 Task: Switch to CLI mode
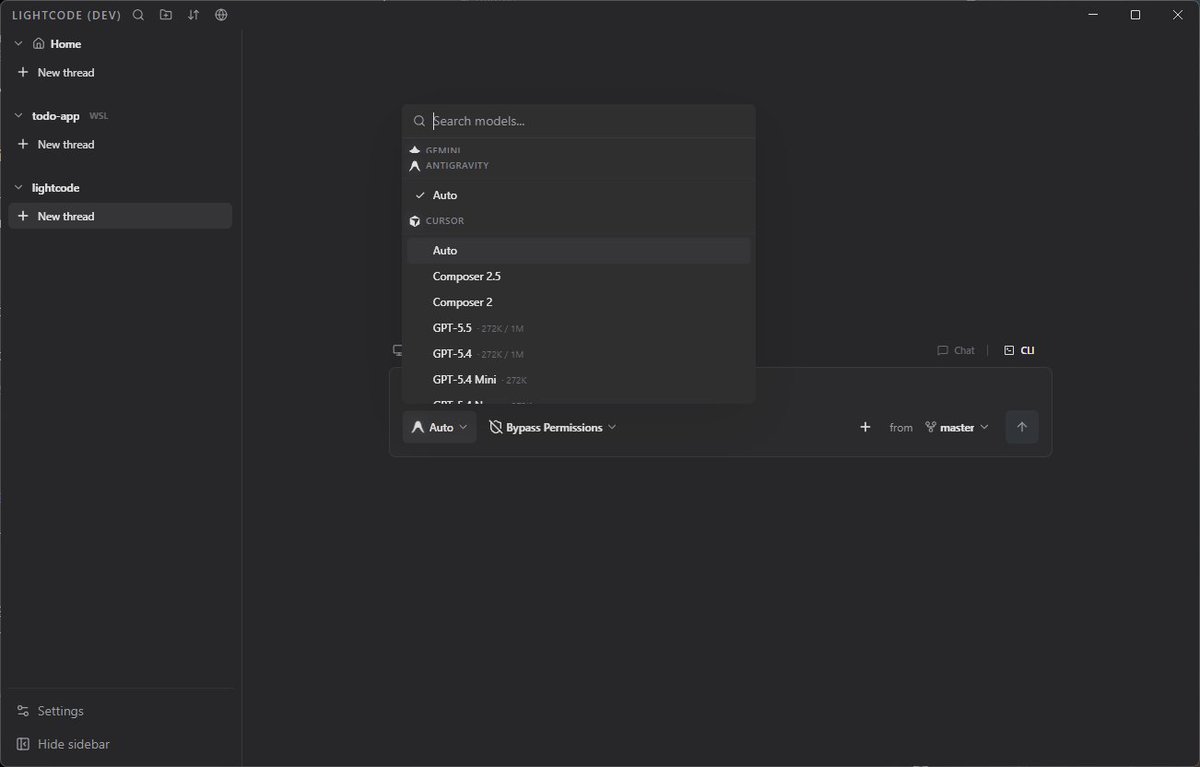coord(1019,351)
